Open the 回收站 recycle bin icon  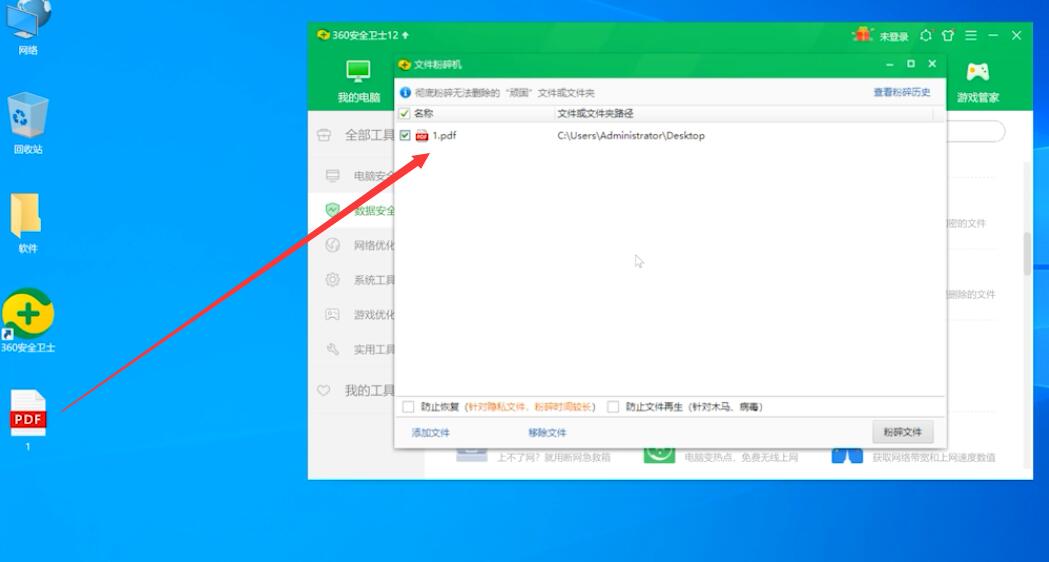(27, 122)
